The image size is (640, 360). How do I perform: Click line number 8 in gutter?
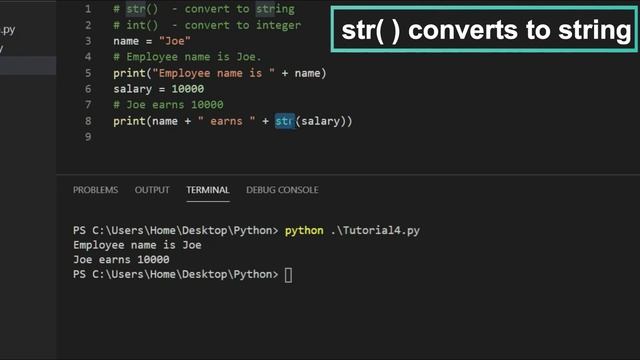click(88, 121)
